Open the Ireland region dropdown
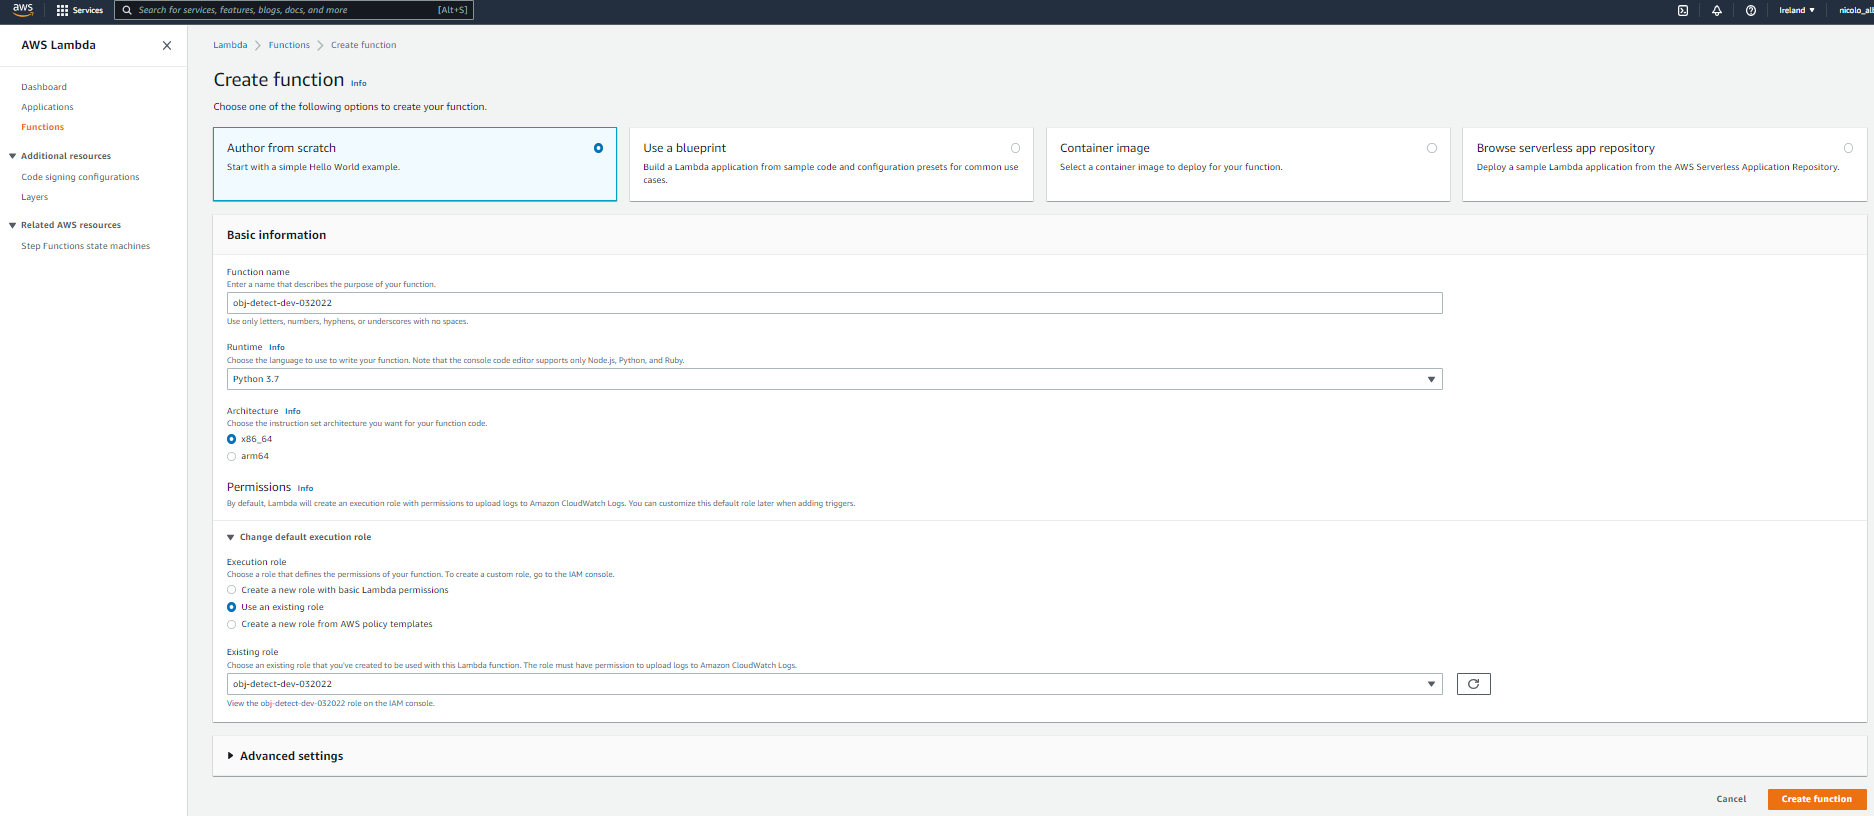 pos(1797,10)
